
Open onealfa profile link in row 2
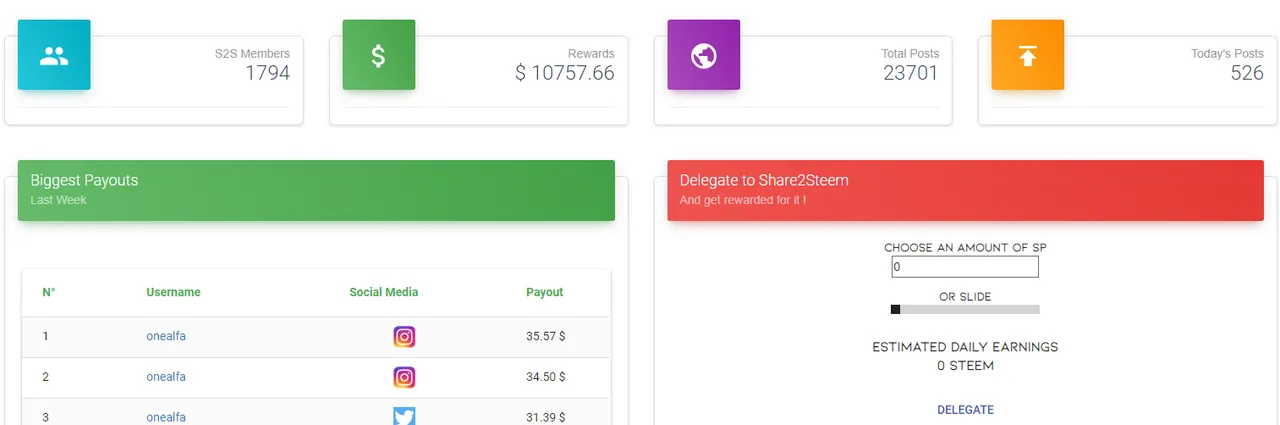click(166, 377)
